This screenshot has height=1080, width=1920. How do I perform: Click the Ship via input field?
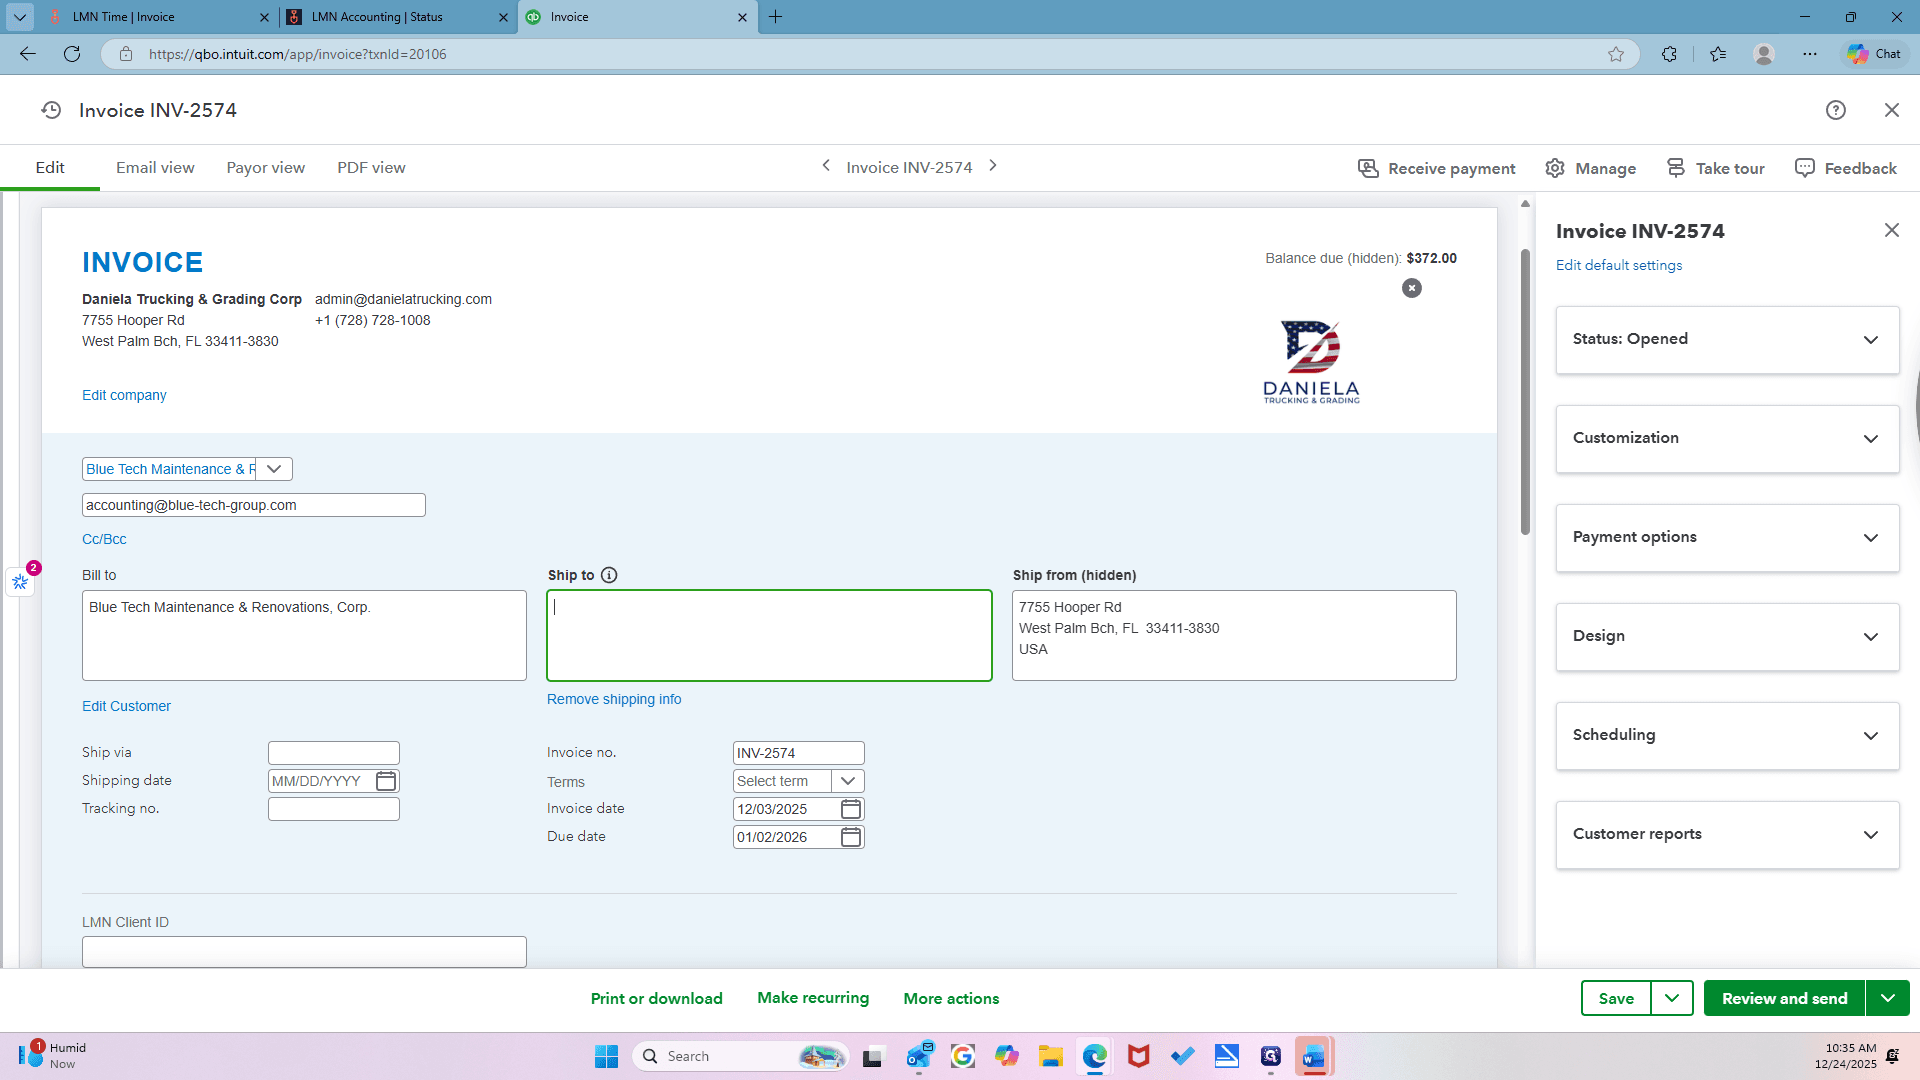(334, 753)
